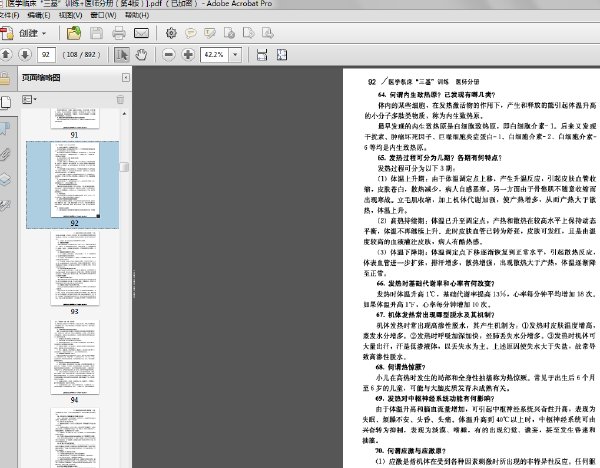This screenshot has height=468, width=600.
Task: Open the zoom level dropdown arrow
Action: coord(235,55)
